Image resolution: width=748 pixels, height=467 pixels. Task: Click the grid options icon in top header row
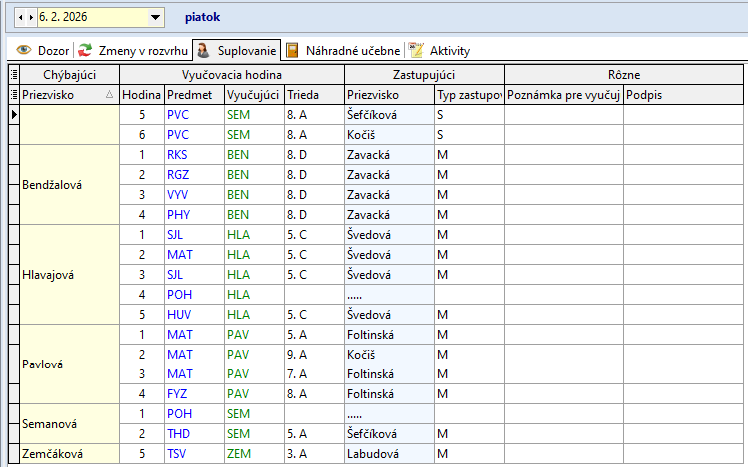(13, 75)
